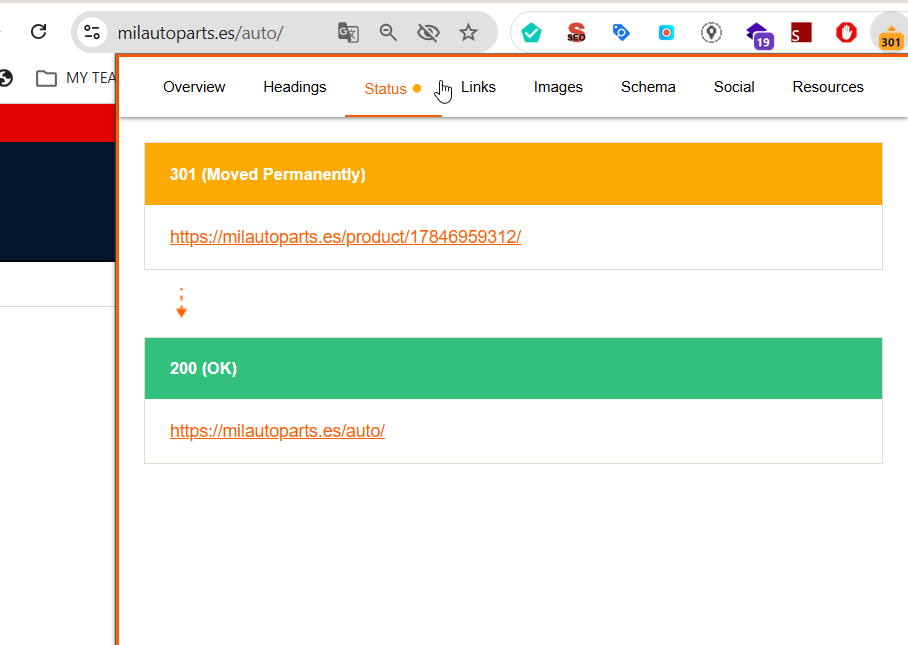Select the Status tab
The height and width of the screenshot is (645, 908).
coord(393,89)
